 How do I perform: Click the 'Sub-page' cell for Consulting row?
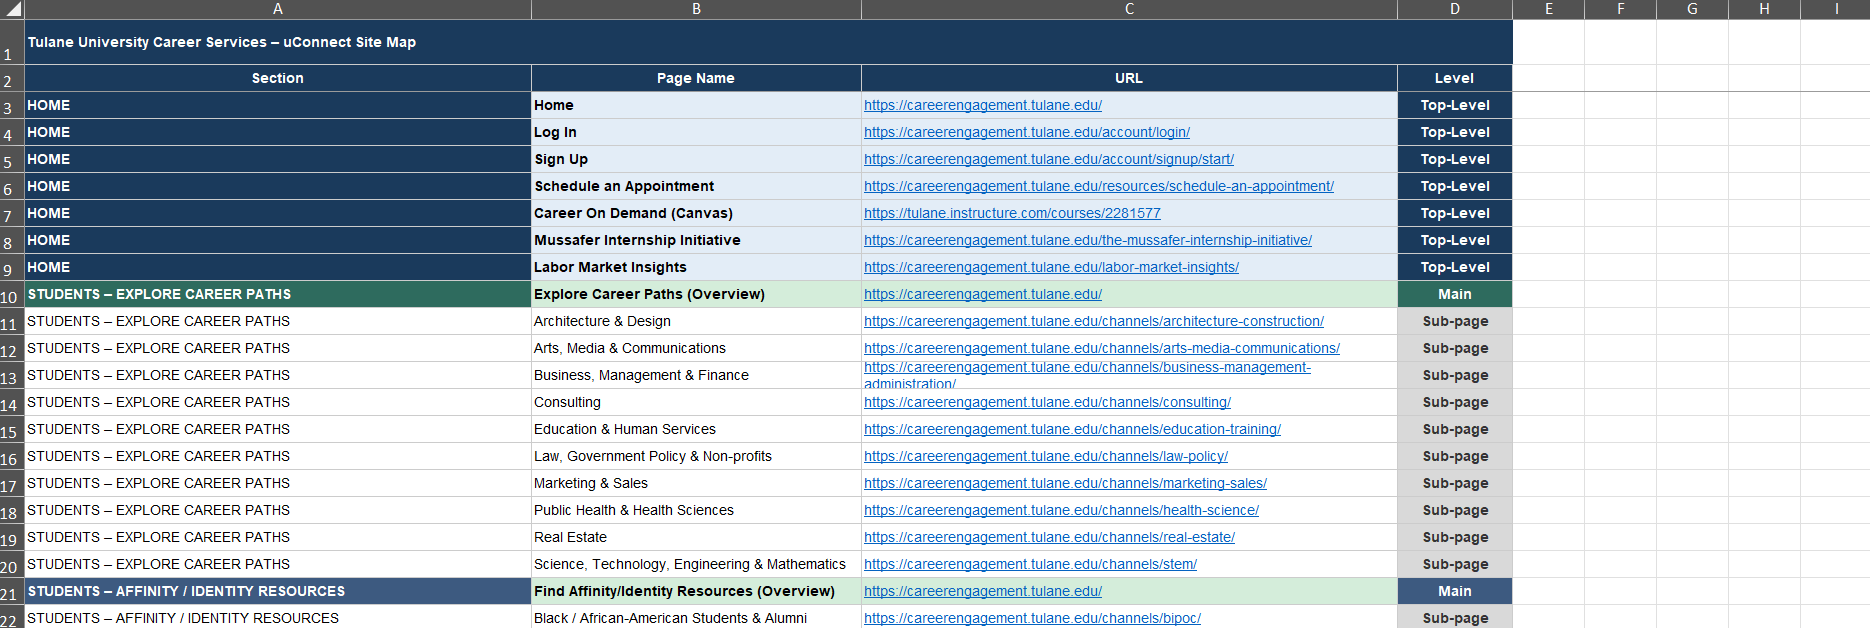1455,402
